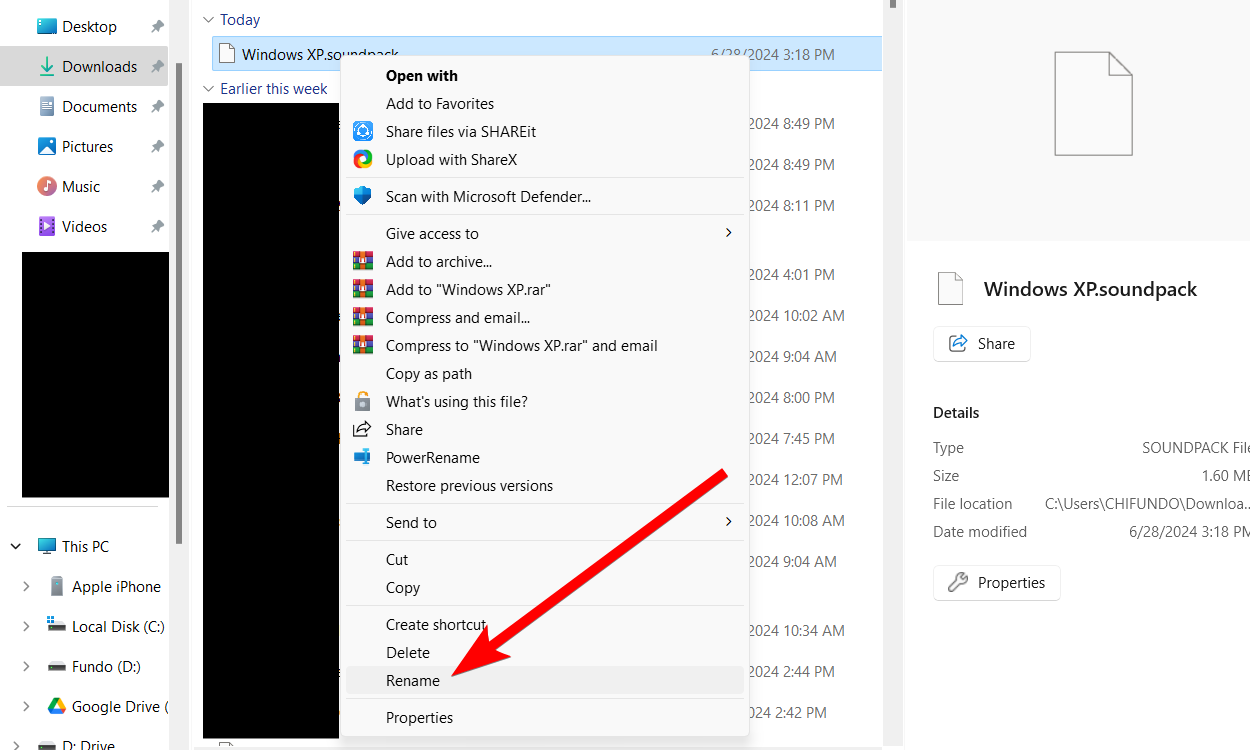Click the Pictures icon in sidebar
Screen dimensions: 1250x750
coord(46,146)
